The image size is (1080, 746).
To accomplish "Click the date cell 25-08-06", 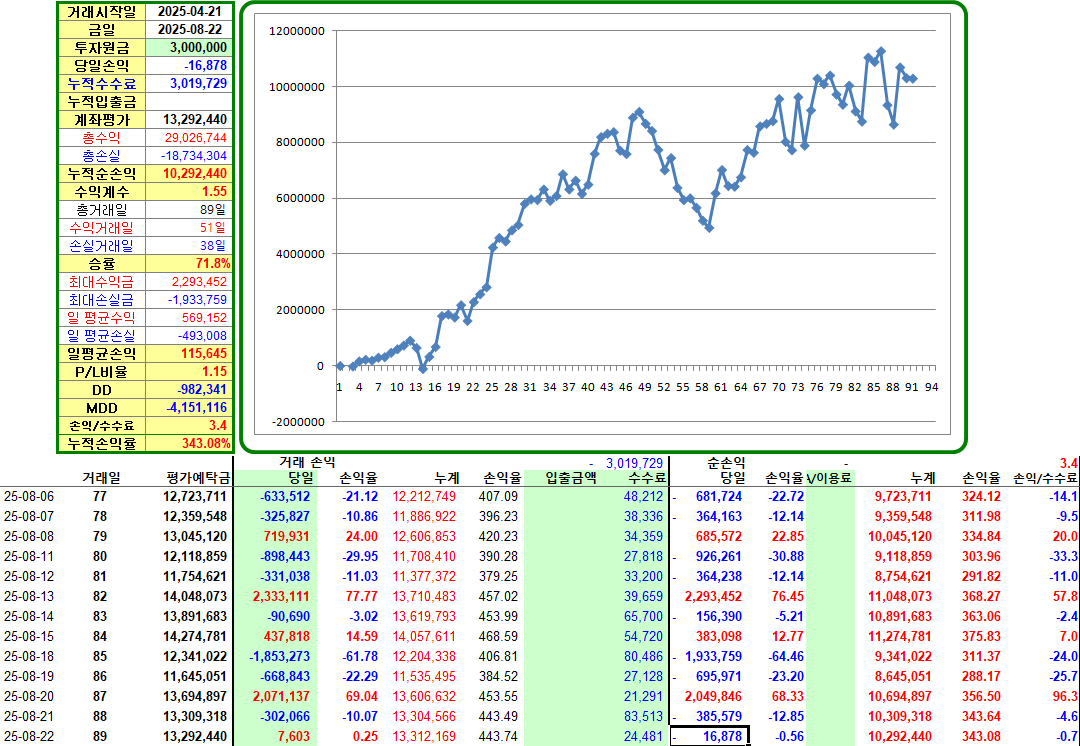I will coord(29,497).
